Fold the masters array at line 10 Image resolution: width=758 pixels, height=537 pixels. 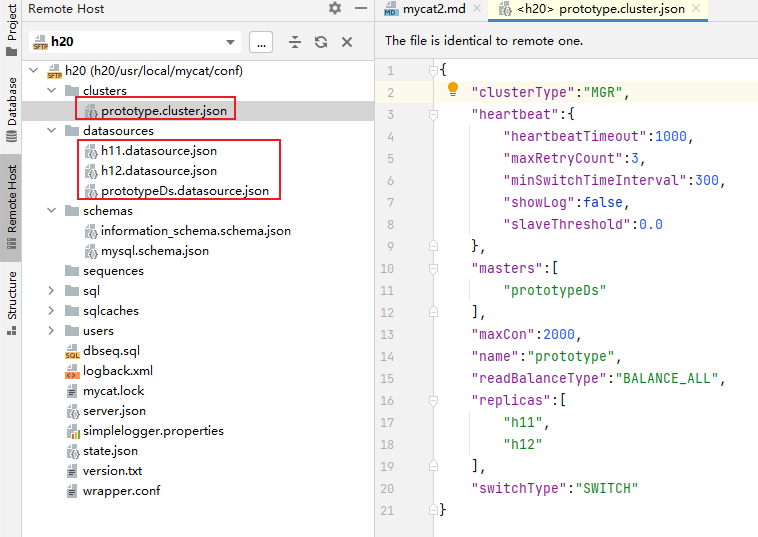[433, 269]
